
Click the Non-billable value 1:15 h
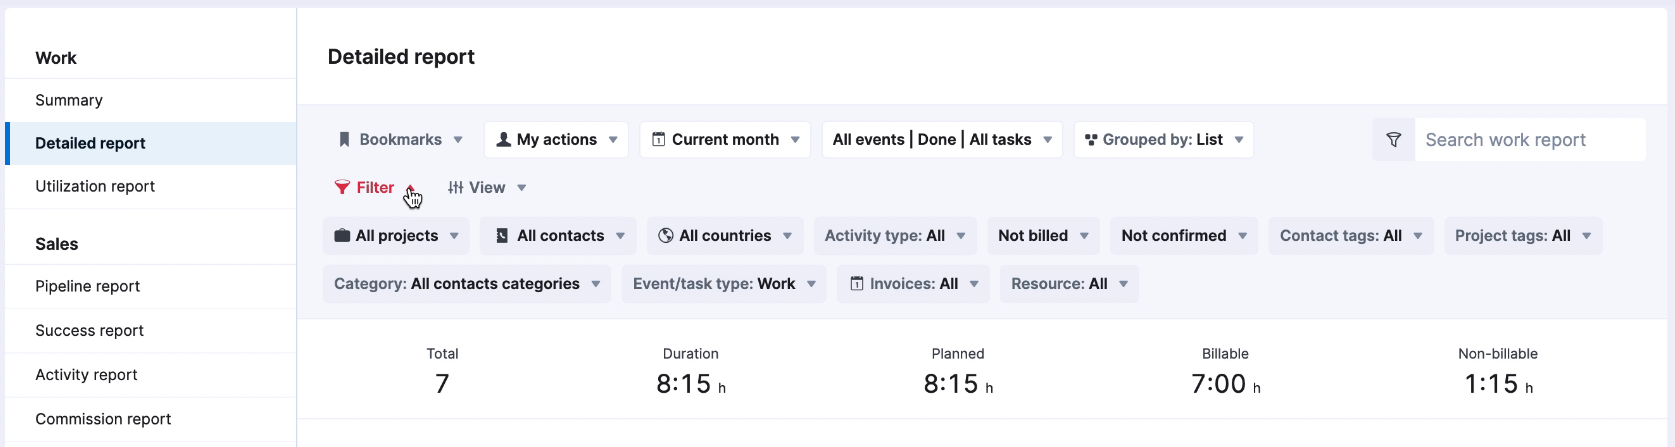[1498, 384]
